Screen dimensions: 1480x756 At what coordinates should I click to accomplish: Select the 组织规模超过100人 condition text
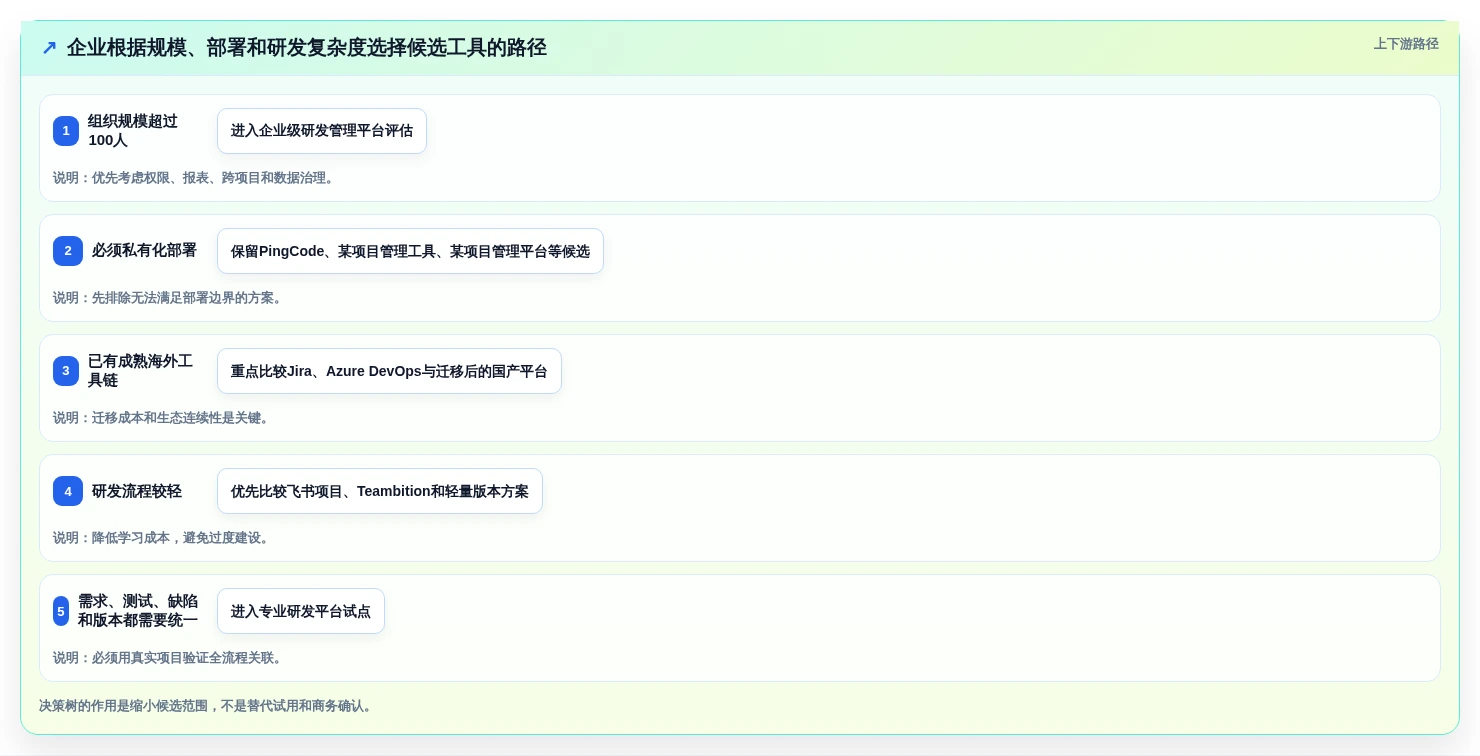coord(133,131)
